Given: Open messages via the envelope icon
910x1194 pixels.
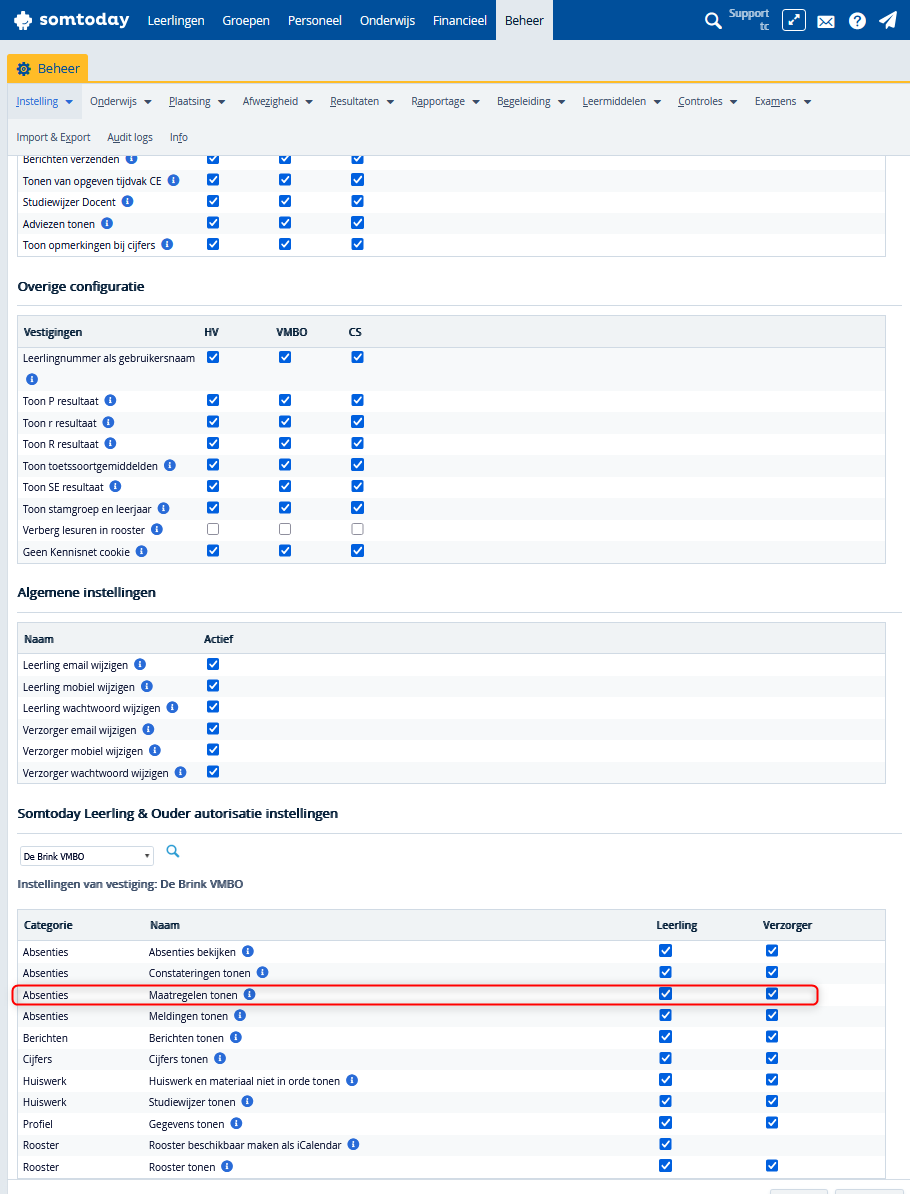Looking at the screenshot, I should pyautogui.click(x=826, y=21).
